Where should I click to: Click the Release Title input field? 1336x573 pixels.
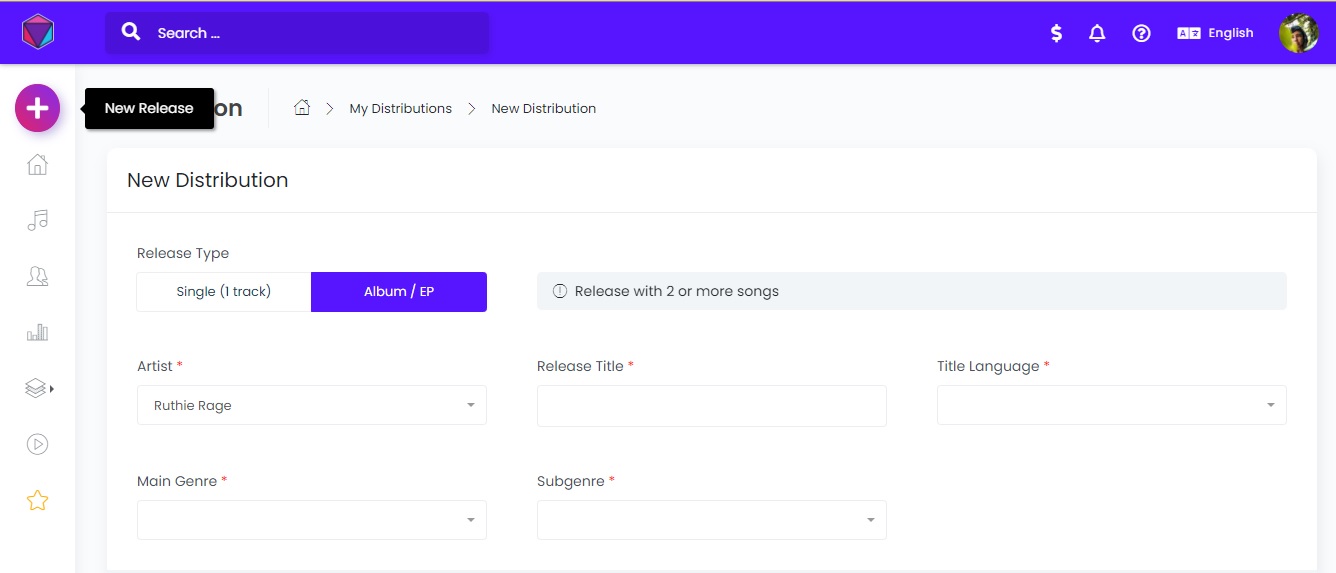tap(712, 405)
